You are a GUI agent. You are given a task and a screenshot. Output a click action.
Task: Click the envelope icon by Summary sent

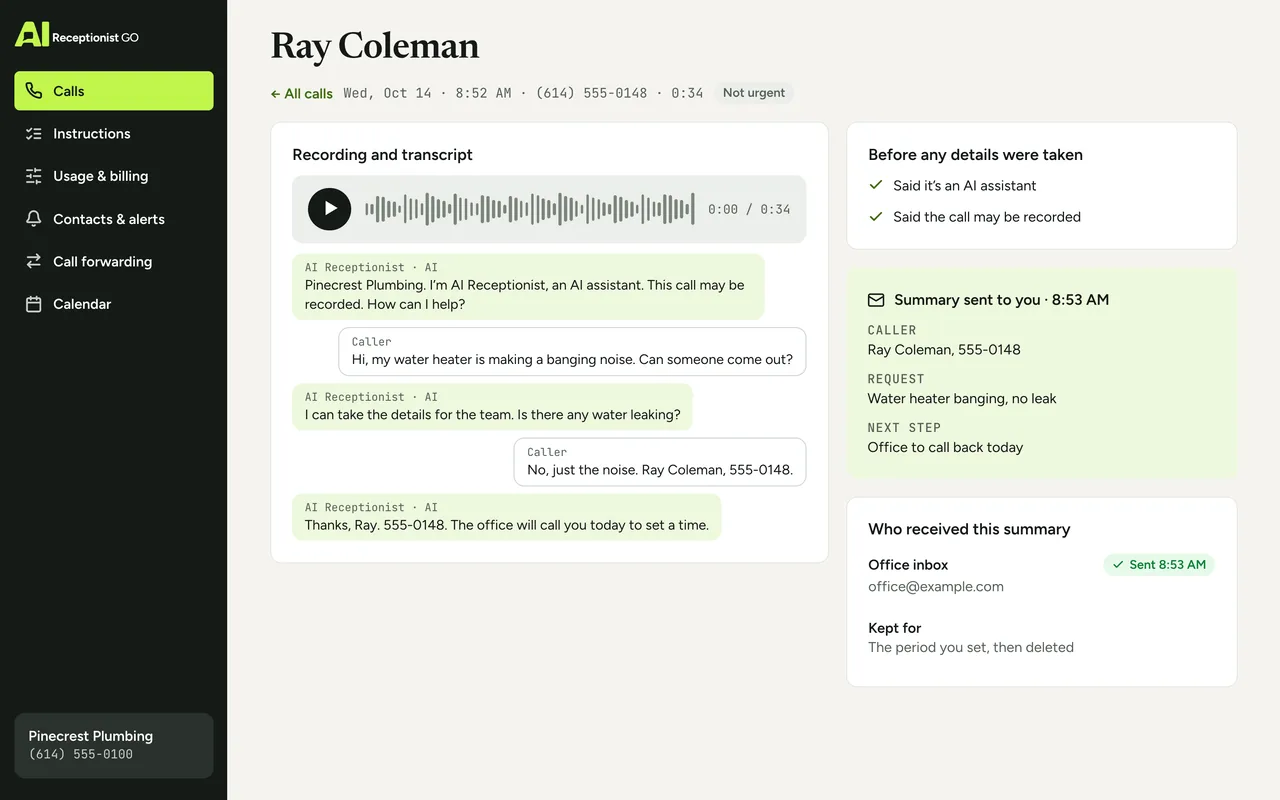tap(876, 300)
